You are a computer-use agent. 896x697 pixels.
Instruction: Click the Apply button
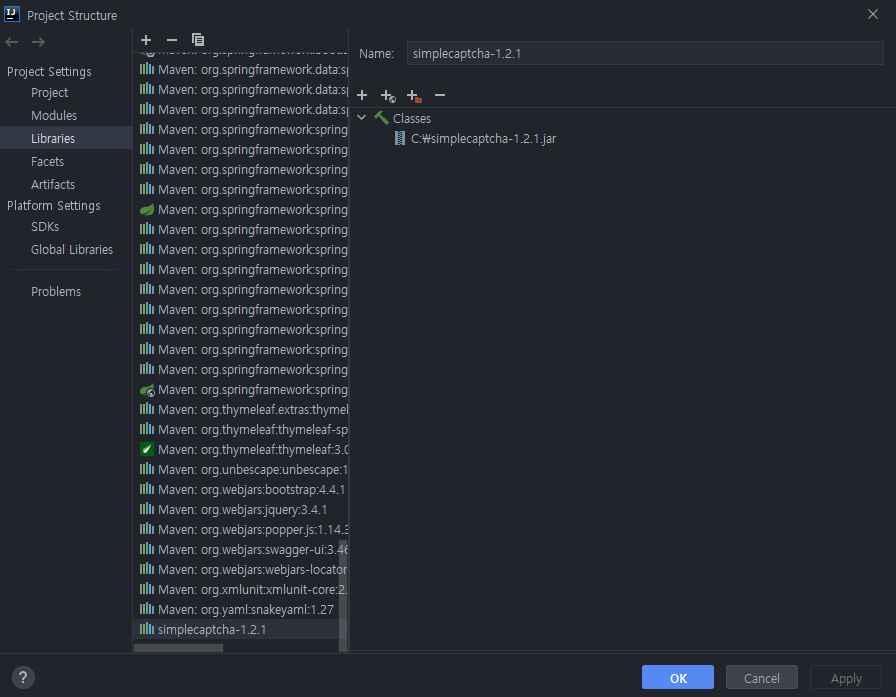tap(846, 678)
